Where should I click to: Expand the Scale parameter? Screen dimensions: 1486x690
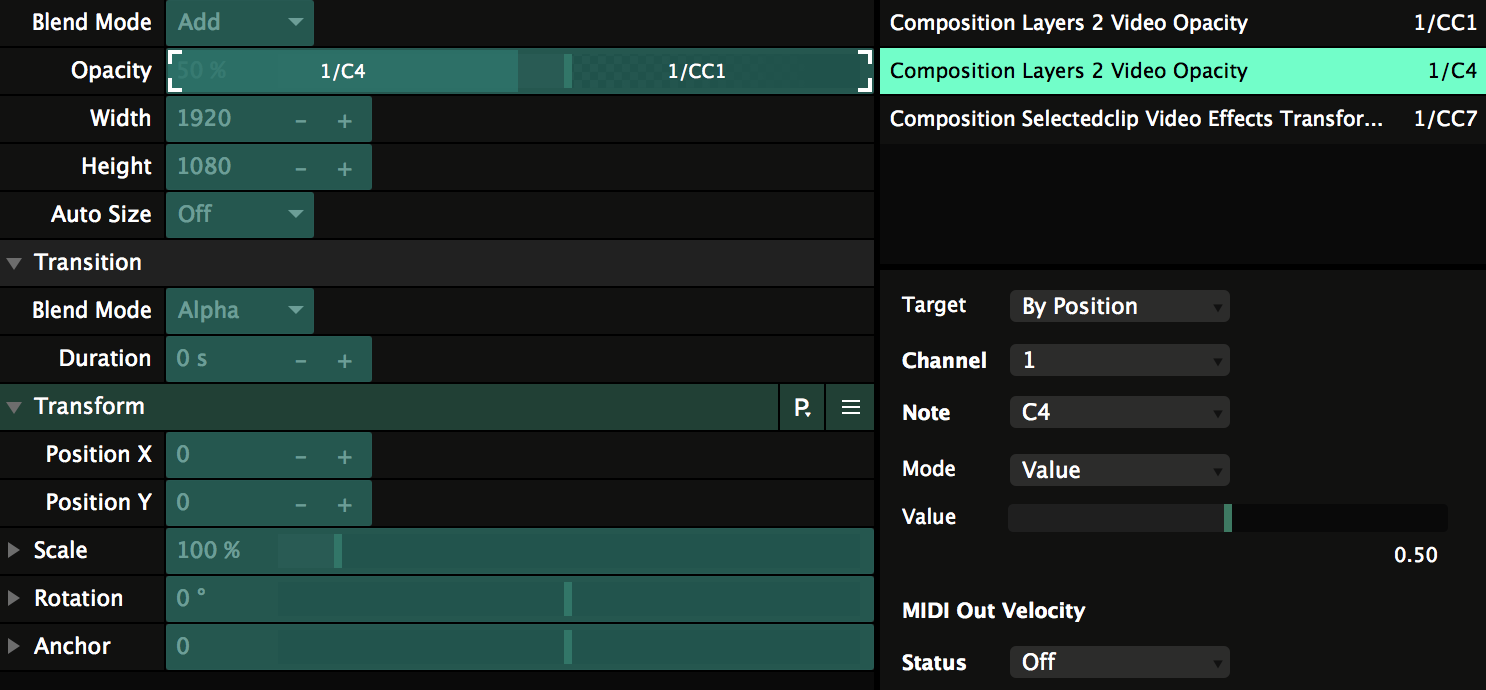[14, 550]
